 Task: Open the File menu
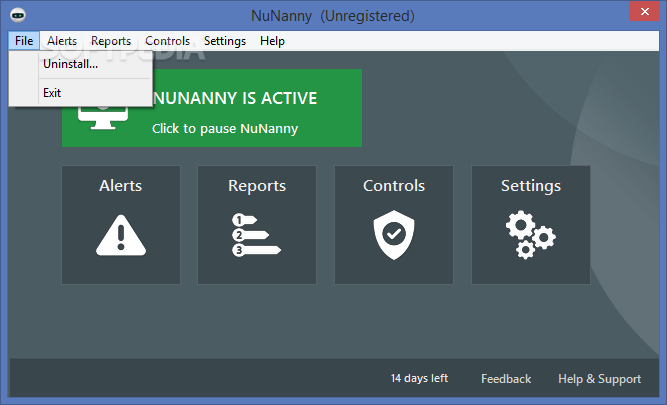24,41
